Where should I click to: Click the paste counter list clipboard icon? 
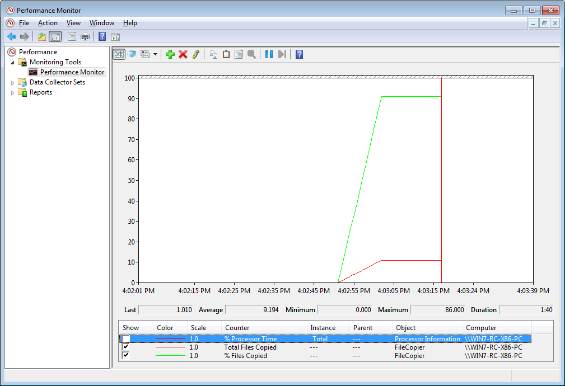pyautogui.click(x=226, y=54)
